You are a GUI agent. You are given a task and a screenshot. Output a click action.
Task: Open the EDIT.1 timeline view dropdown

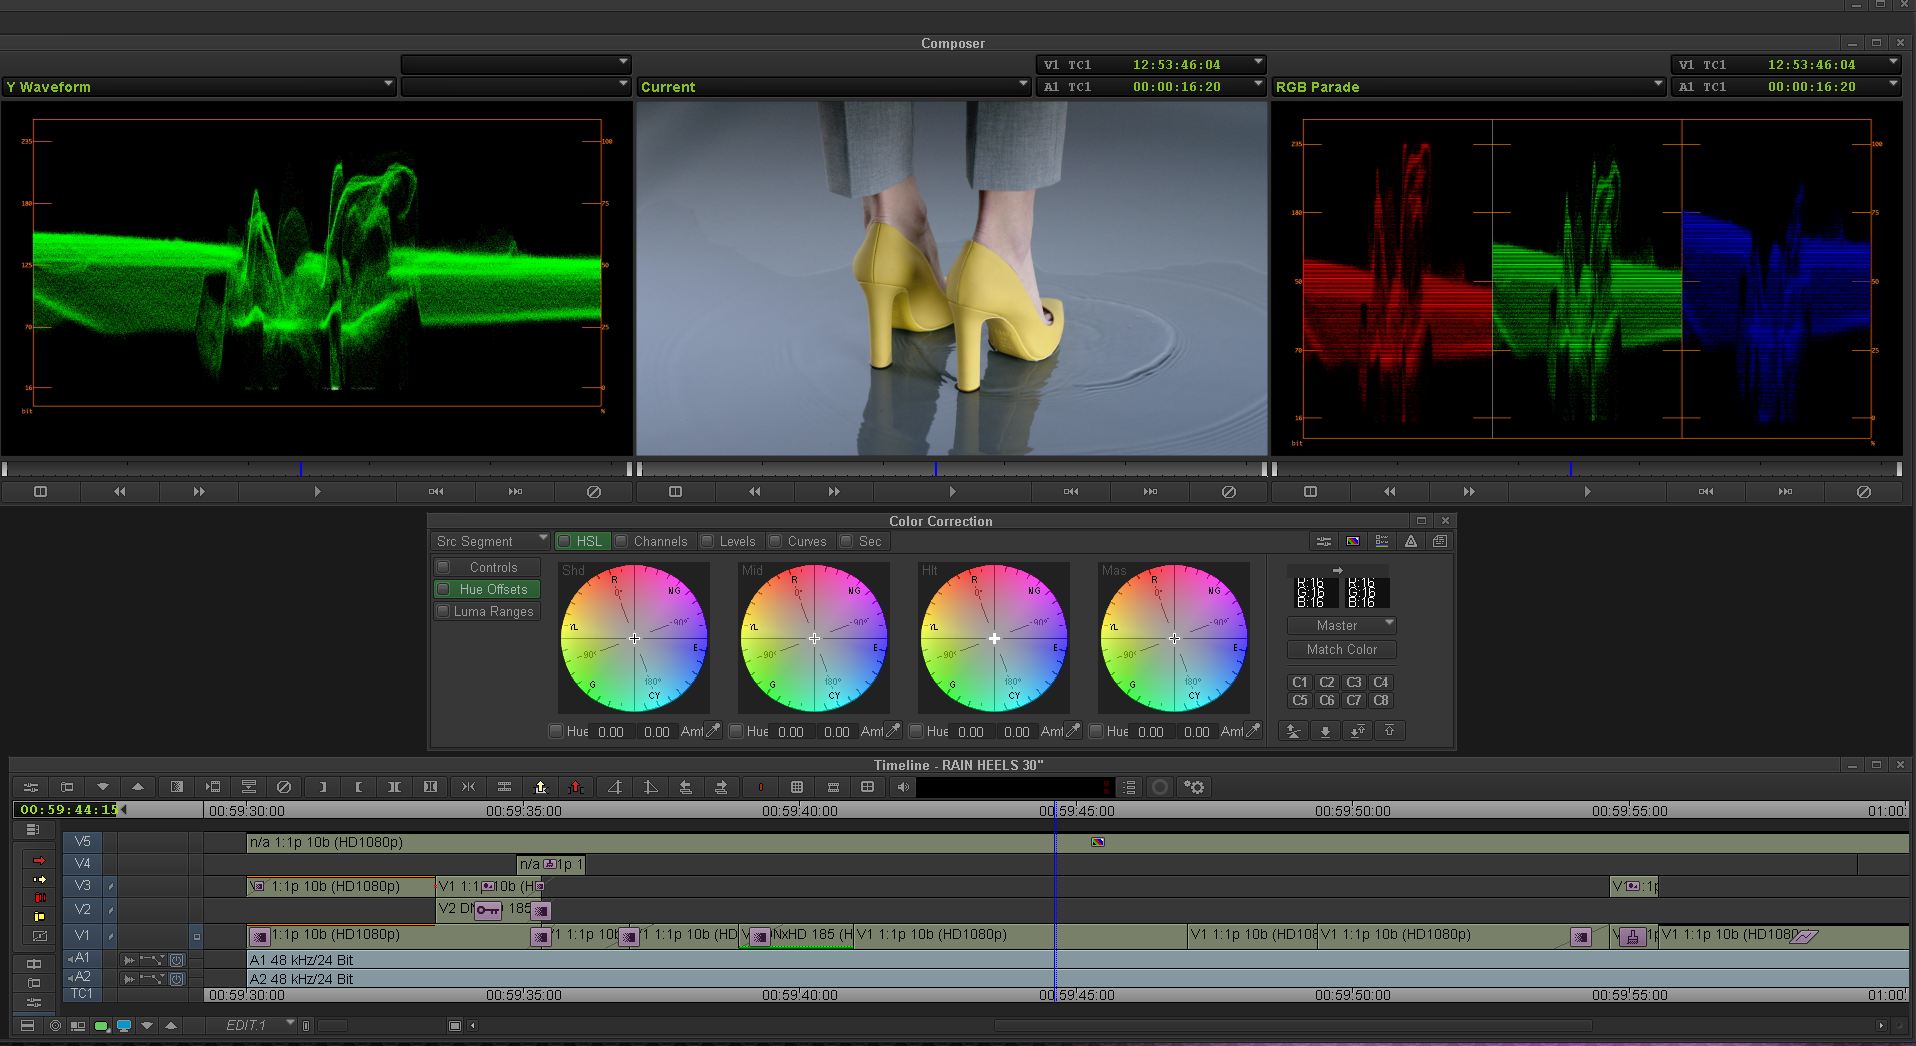pos(252,1025)
